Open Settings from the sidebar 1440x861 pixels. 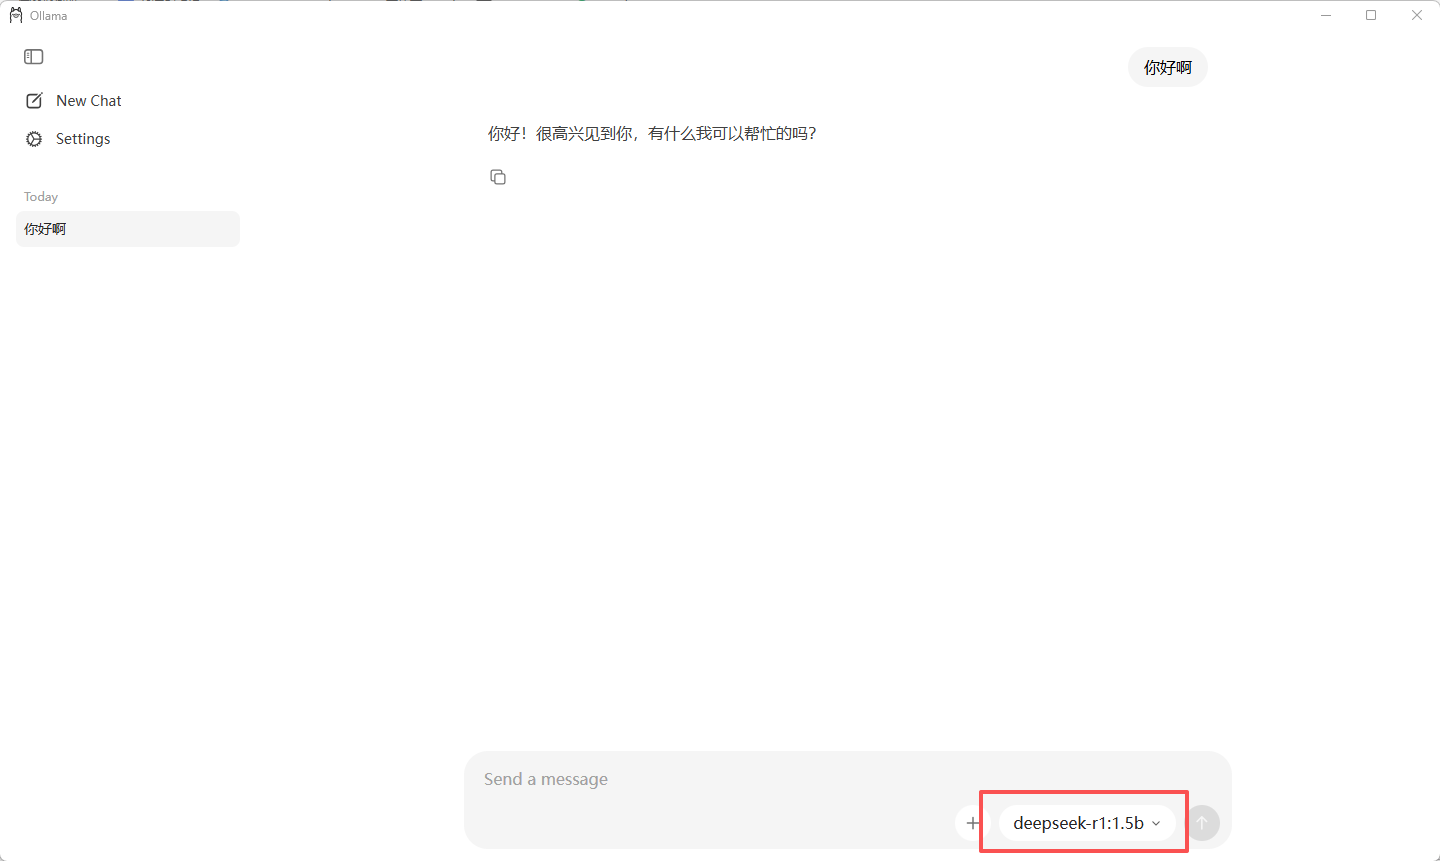[x=68, y=139]
